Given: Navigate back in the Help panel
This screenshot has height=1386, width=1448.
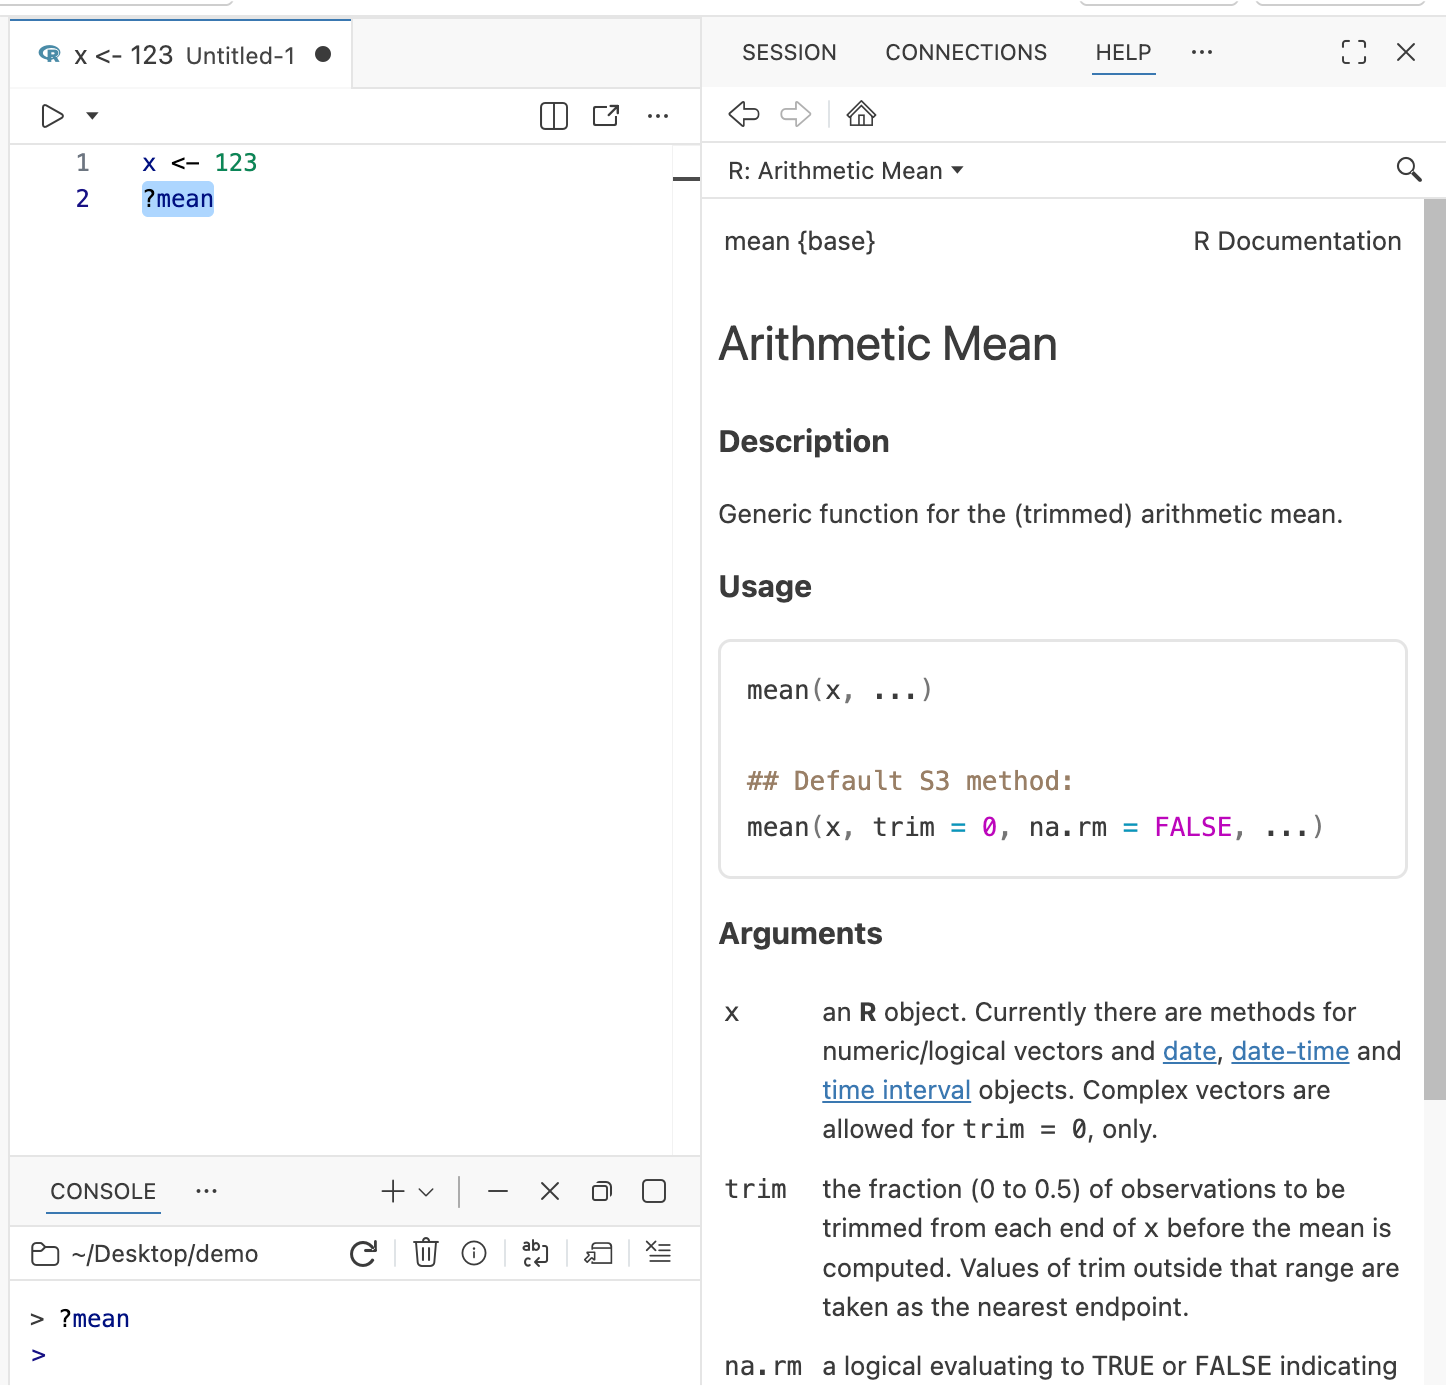Looking at the screenshot, I should (x=743, y=114).
